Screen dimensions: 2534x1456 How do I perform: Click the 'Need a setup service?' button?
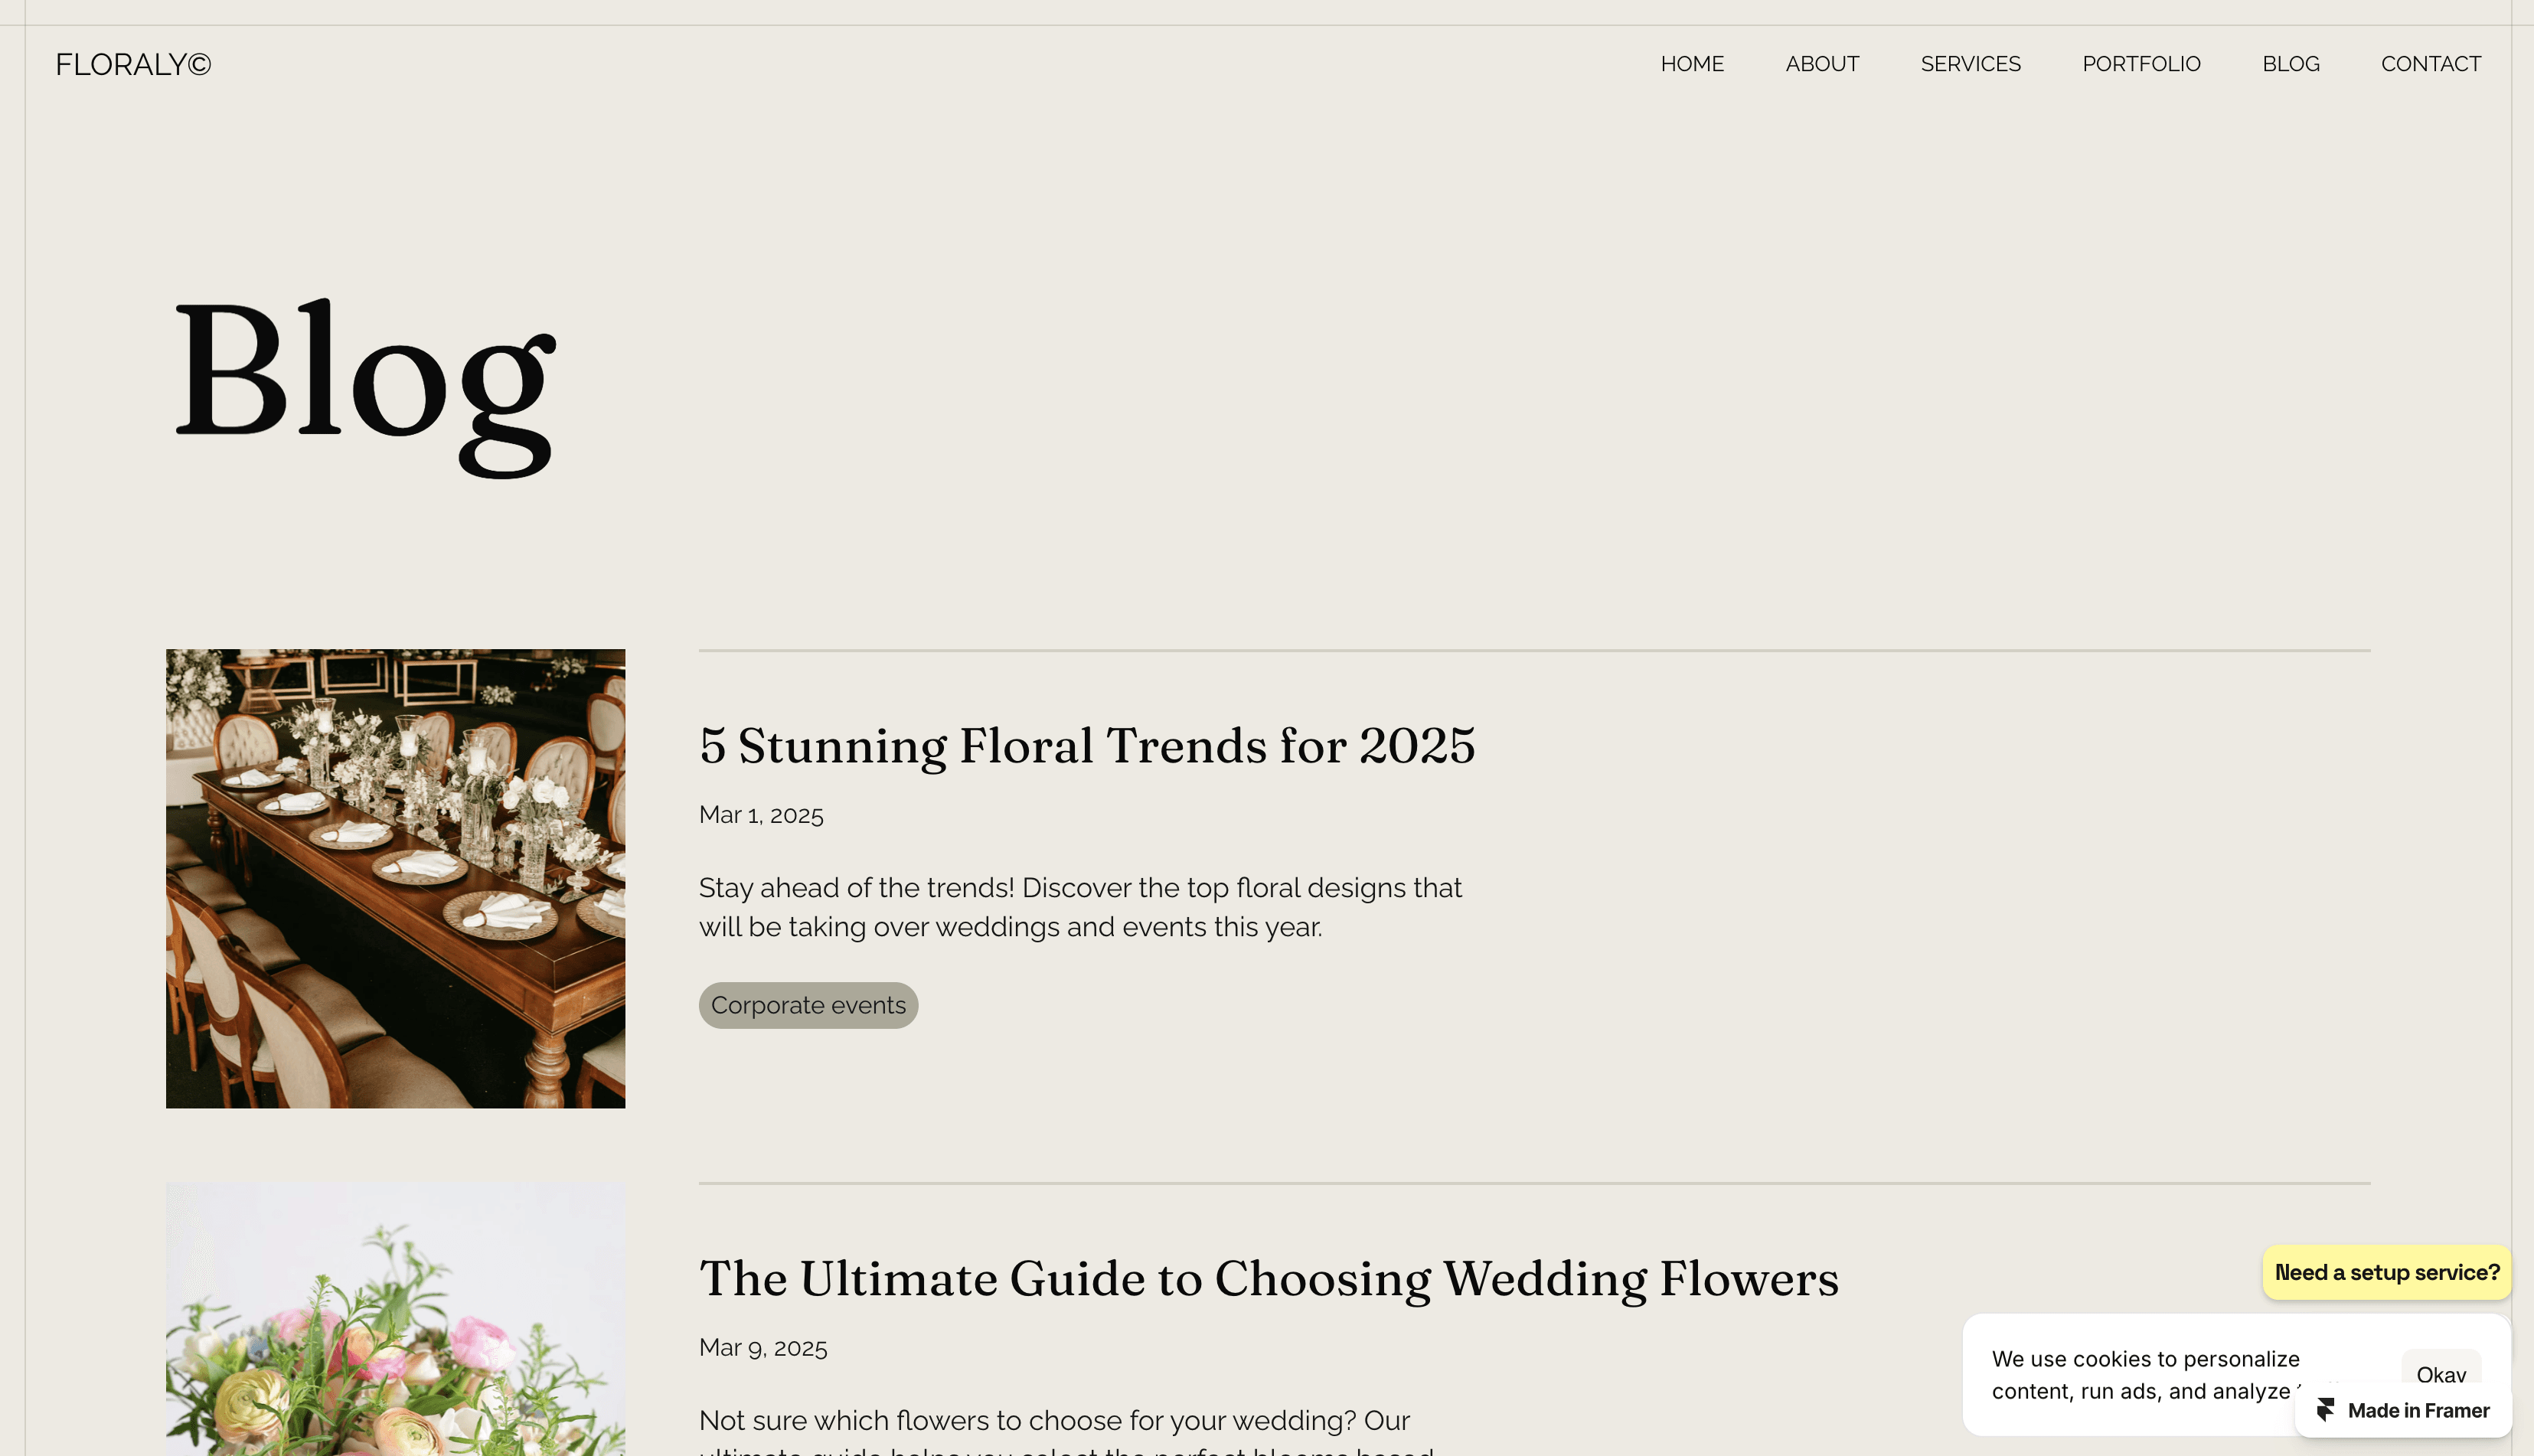pyautogui.click(x=2387, y=1272)
